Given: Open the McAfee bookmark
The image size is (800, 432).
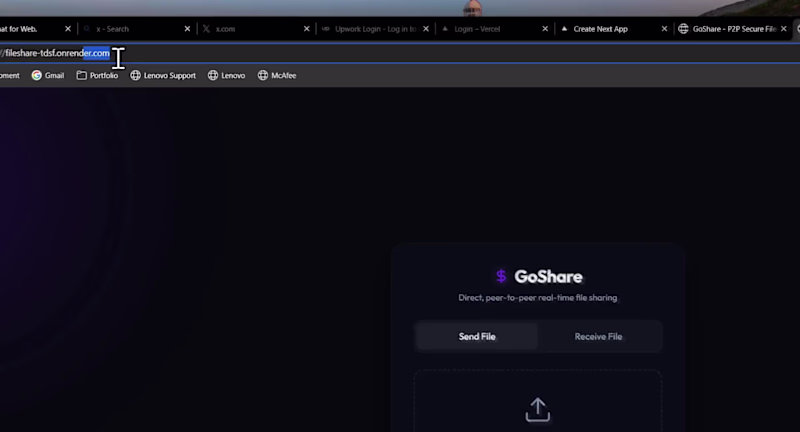Looking at the screenshot, I should pos(277,75).
